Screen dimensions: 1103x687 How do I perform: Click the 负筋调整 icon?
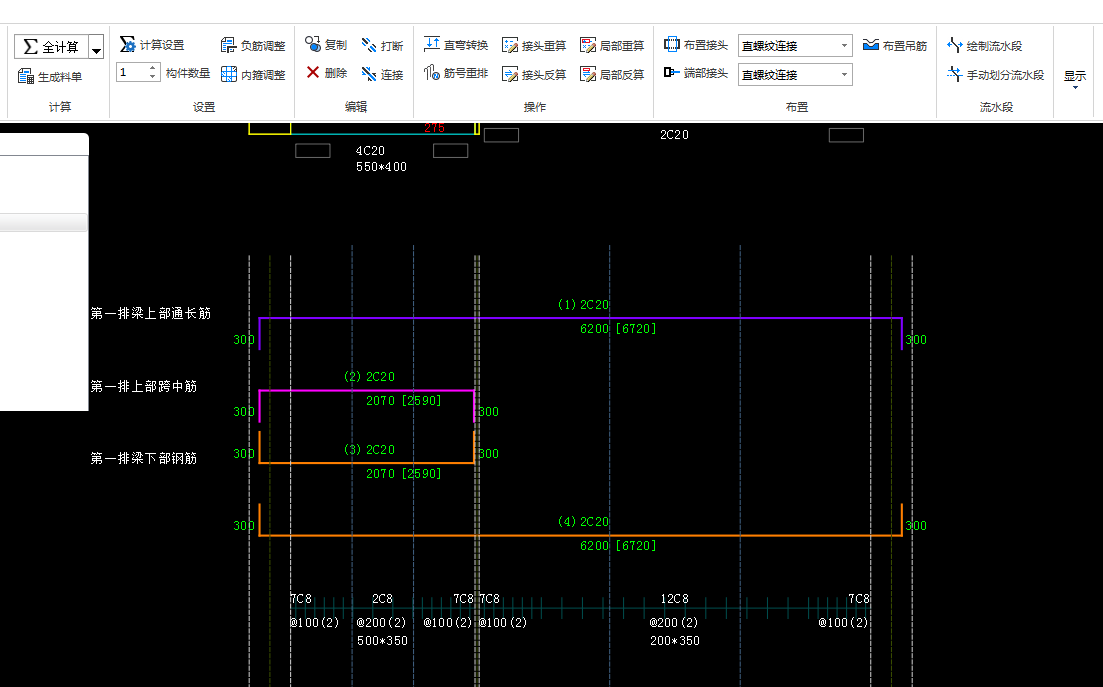228,46
